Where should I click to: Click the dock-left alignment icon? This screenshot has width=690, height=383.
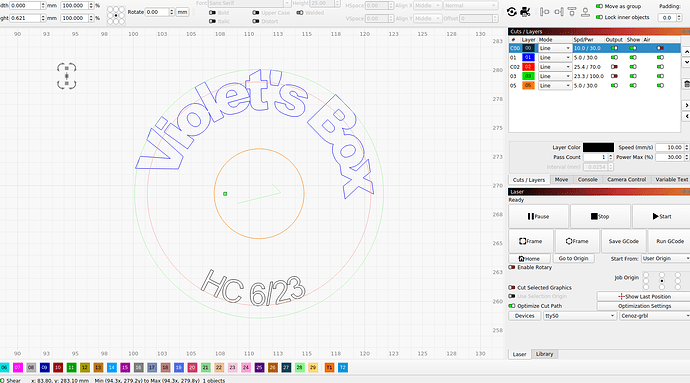coord(544,12)
